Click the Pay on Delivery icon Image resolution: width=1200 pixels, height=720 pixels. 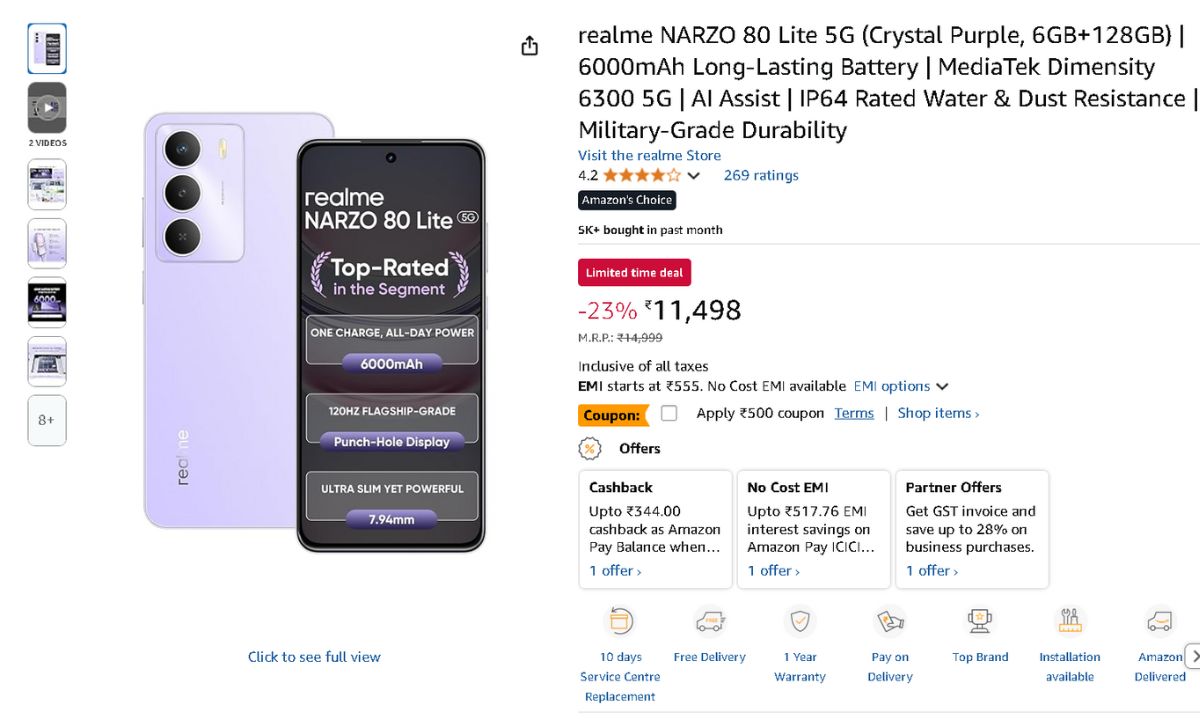[x=890, y=622]
